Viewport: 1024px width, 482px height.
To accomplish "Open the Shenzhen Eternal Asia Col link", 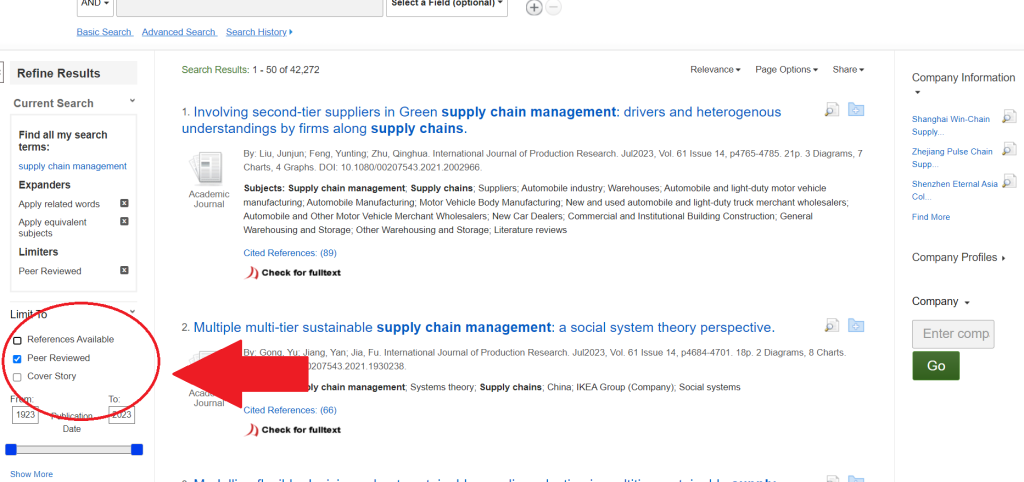I will pyautogui.click(x=955, y=190).
